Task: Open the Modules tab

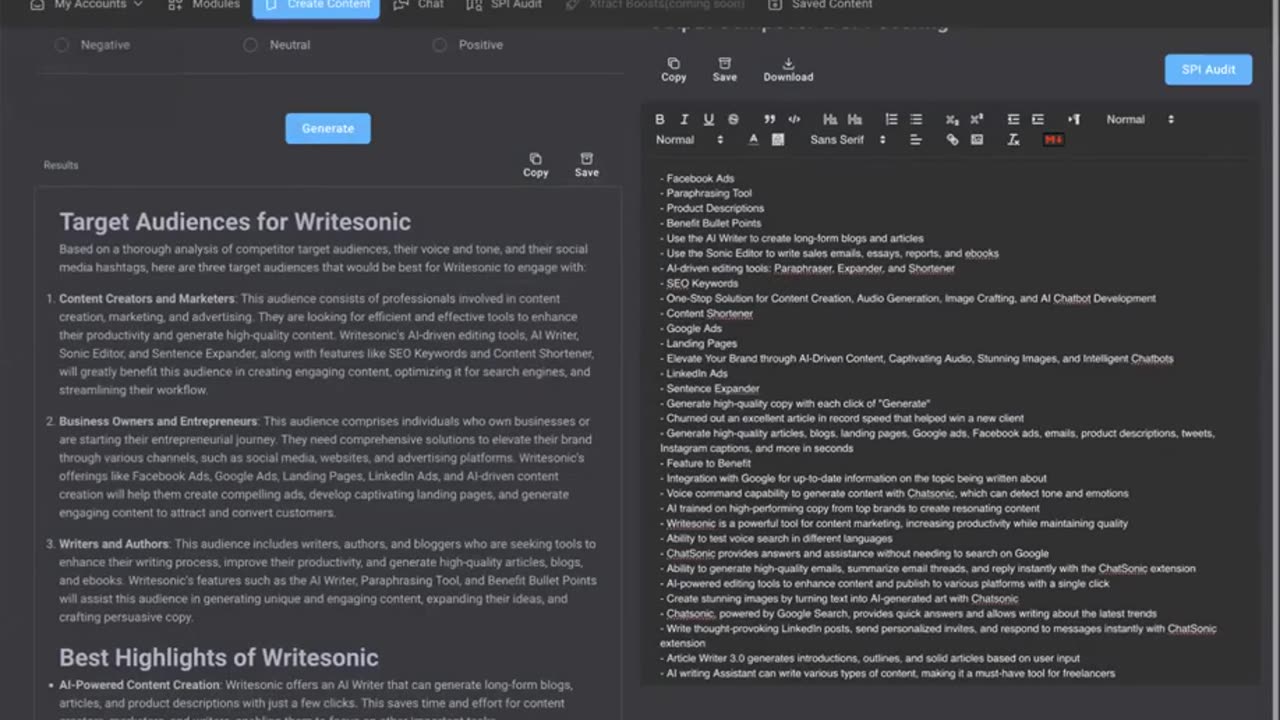Action: tap(204, 5)
